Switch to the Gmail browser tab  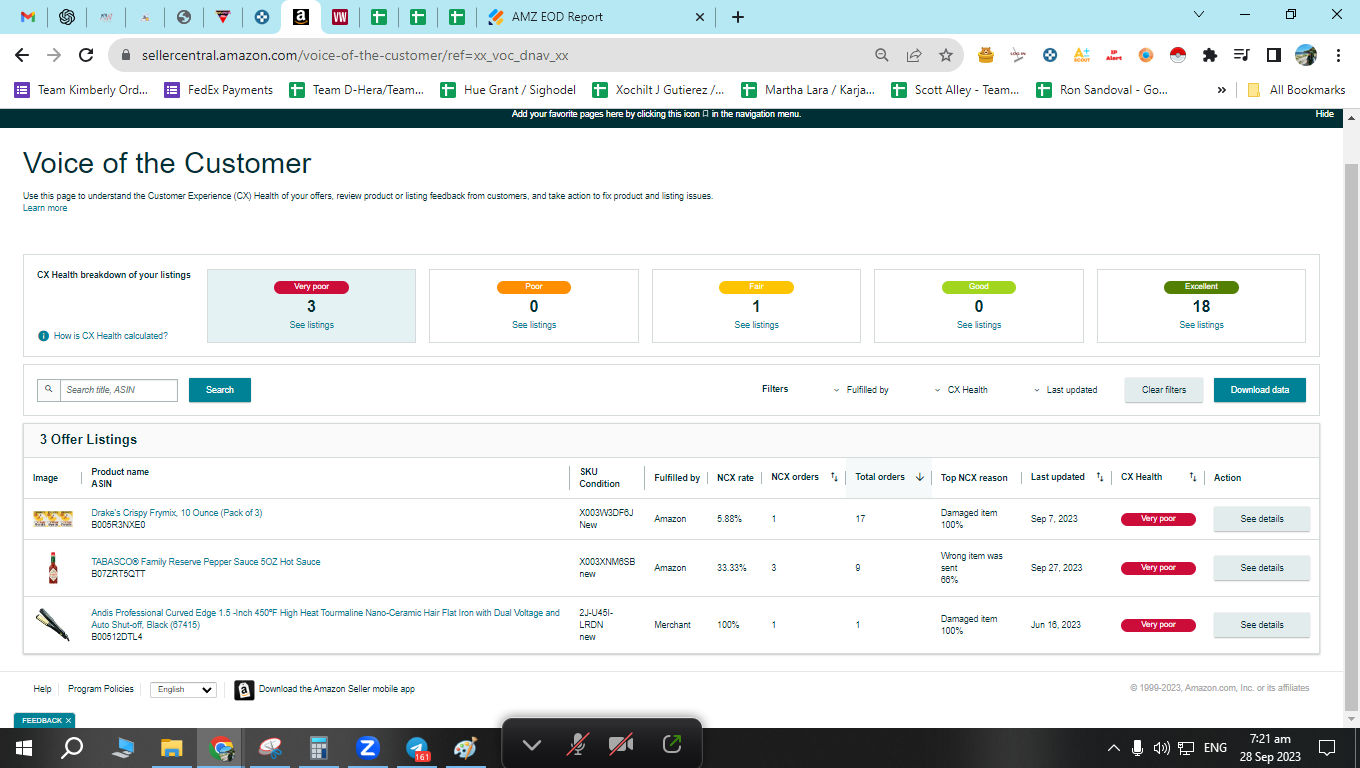click(x=28, y=17)
